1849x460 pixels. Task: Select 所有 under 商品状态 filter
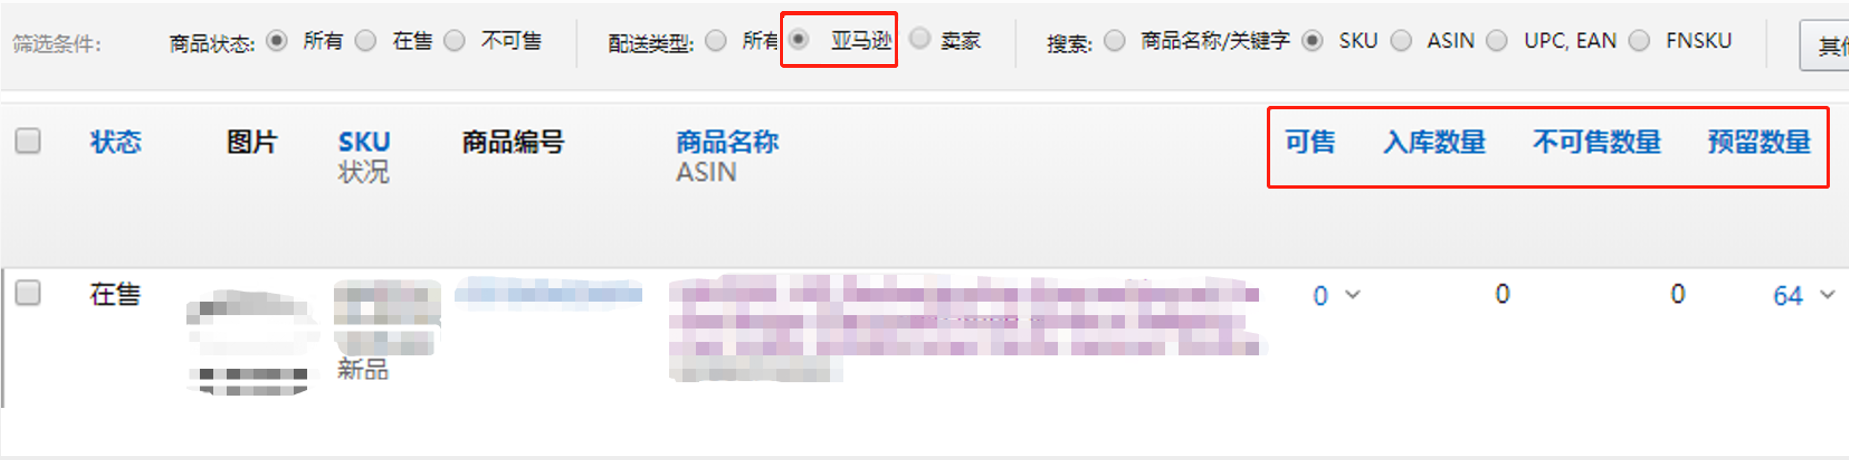[x=277, y=40]
